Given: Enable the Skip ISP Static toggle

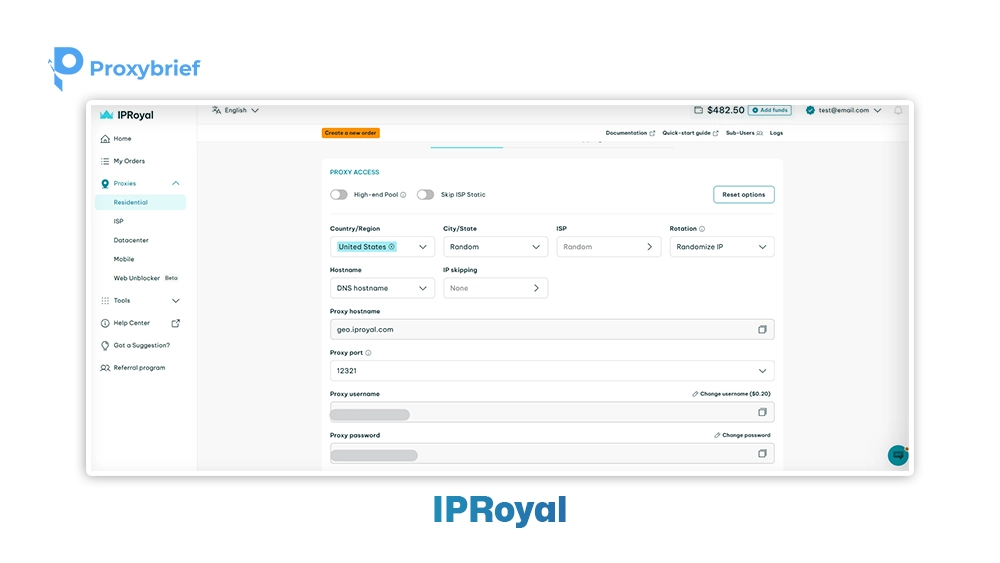Looking at the screenshot, I should click(425, 194).
